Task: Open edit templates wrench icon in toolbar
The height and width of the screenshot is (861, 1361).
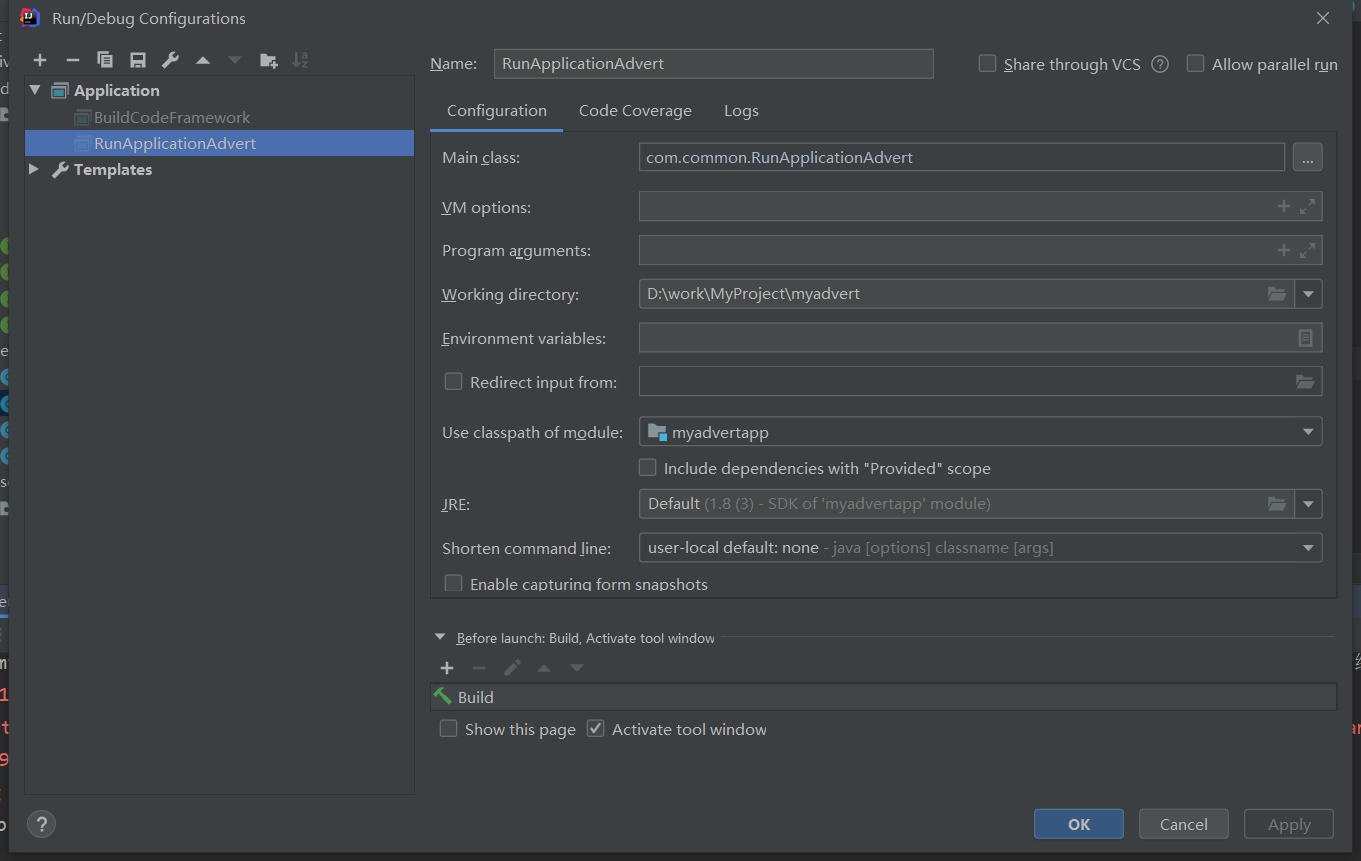Action: [170, 61]
